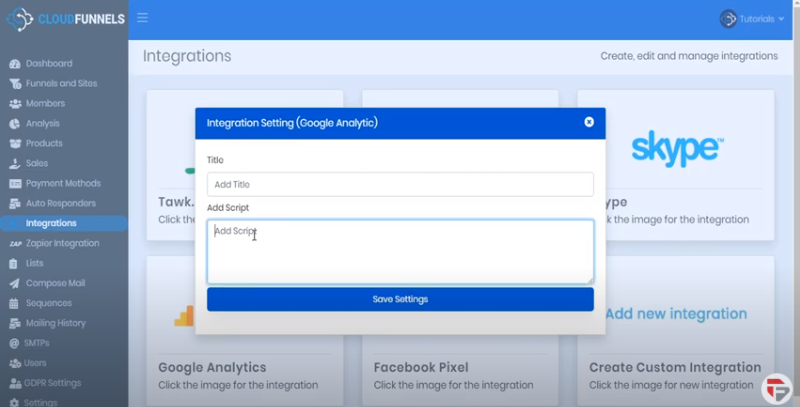The height and width of the screenshot is (407, 800).
Task: Toggle sidebar with hamburger menu icon
Action: tap(143, 18)
